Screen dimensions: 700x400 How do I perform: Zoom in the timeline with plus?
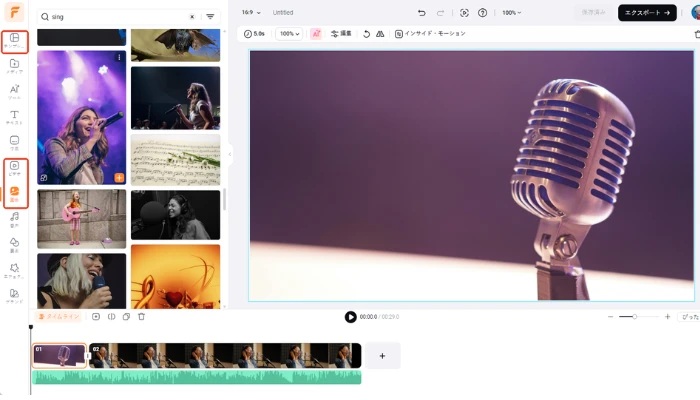pyautogui.click(x=667, y=317)
